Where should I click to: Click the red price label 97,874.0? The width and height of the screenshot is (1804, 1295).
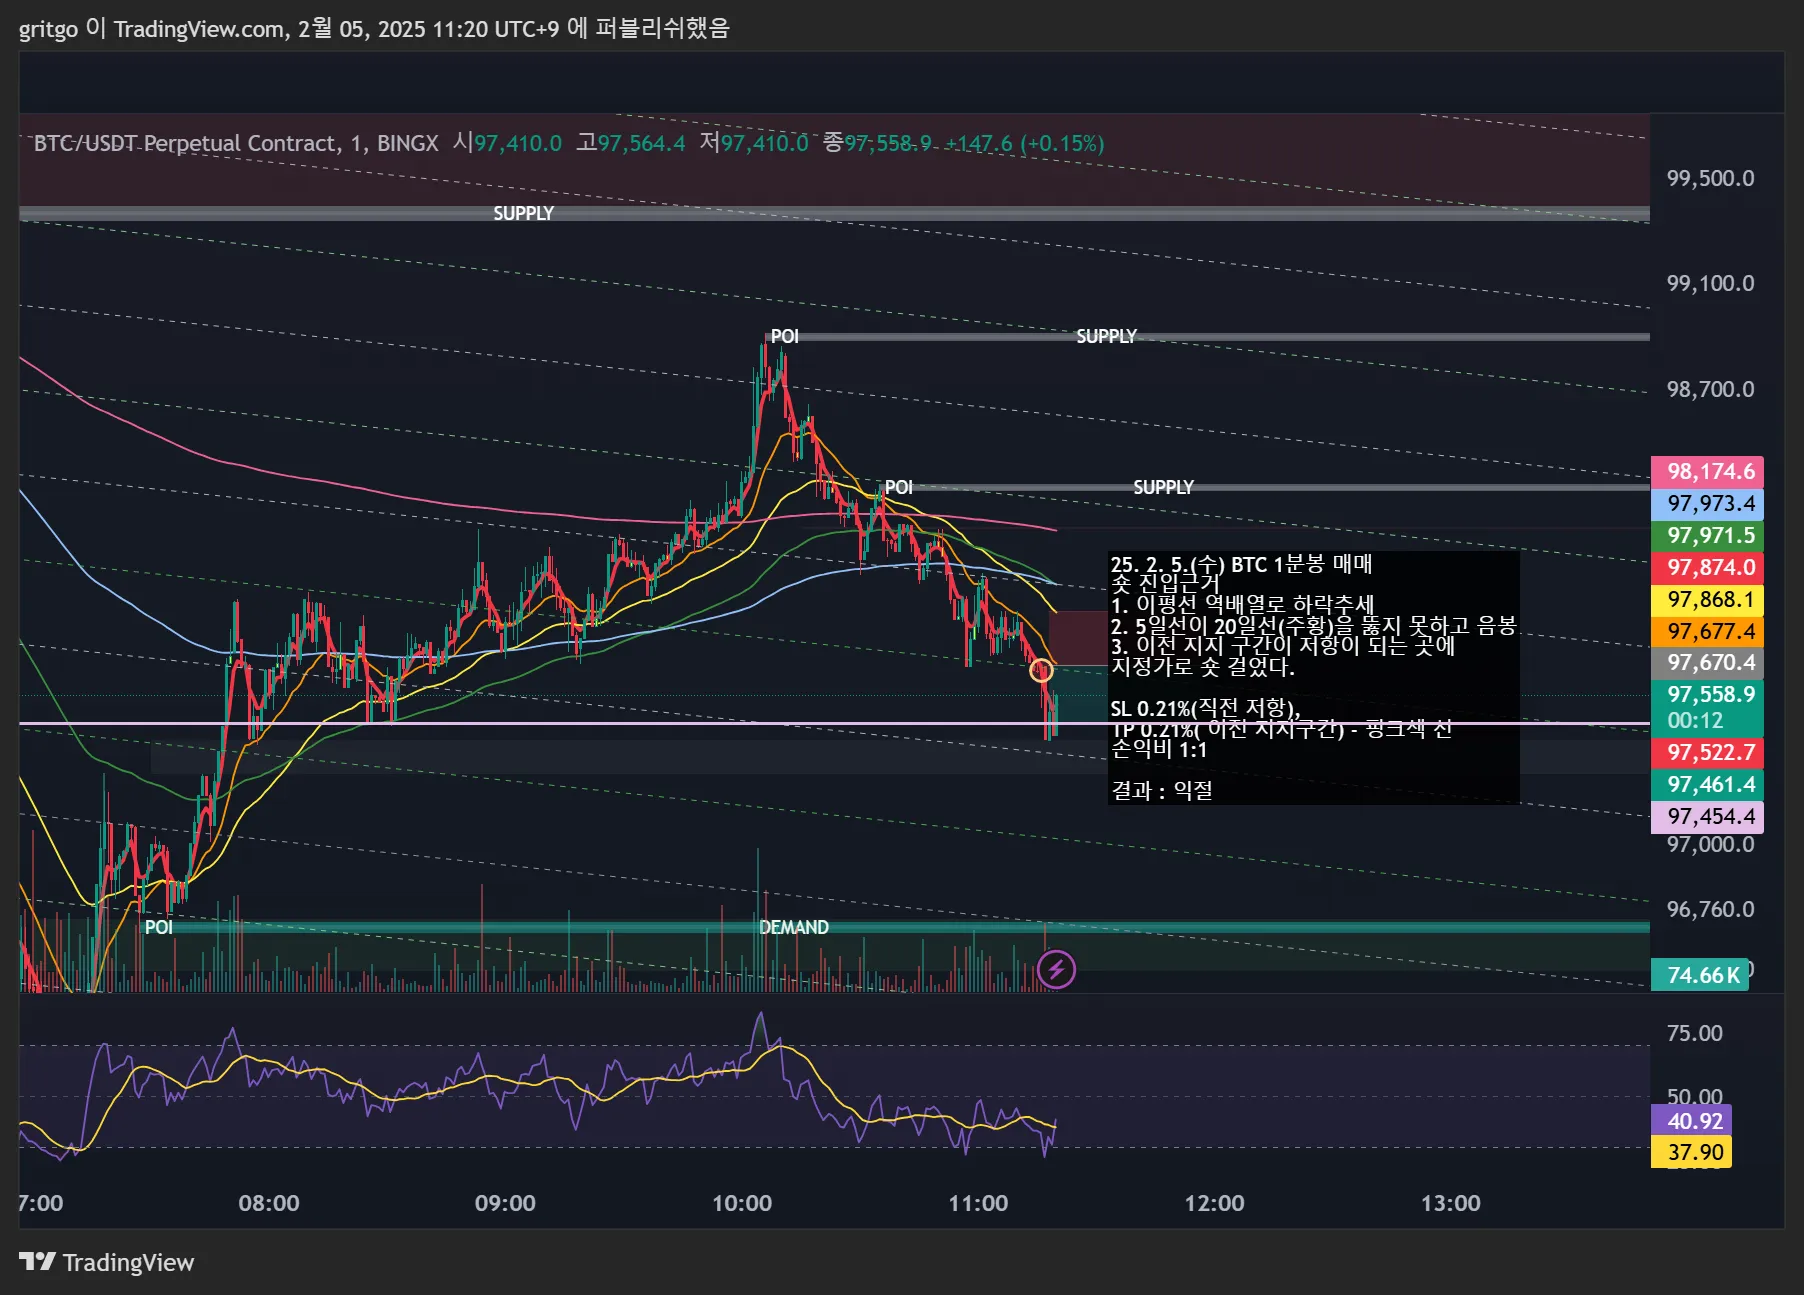[x=1707, y=567]
